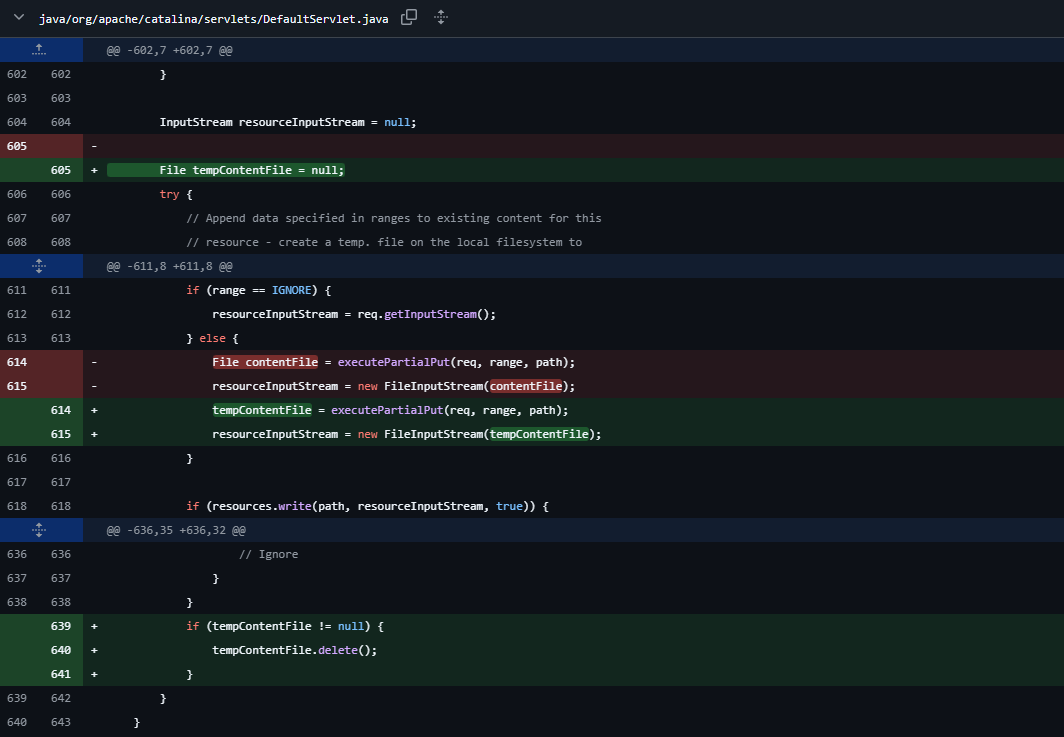Expand hidden lines at -636,35 hunk
Screen dimensions: 1064x737
pyautogui.click(x=39, y=530)
